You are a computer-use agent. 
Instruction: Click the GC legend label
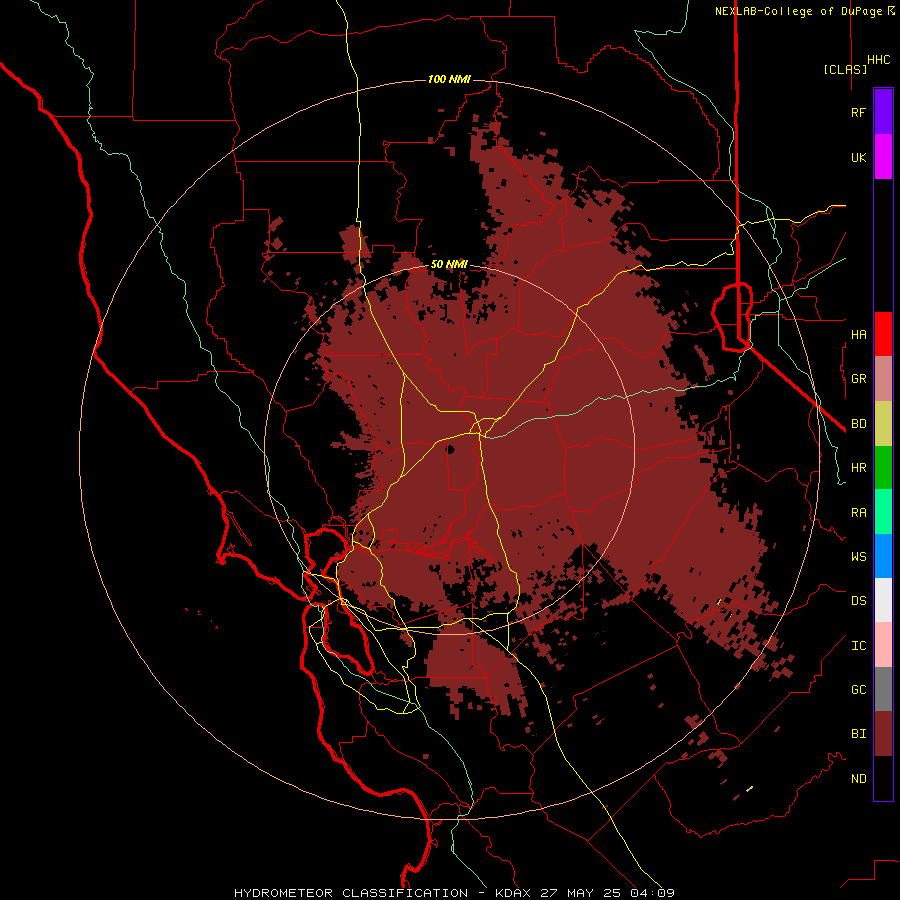tap(858, 689)
